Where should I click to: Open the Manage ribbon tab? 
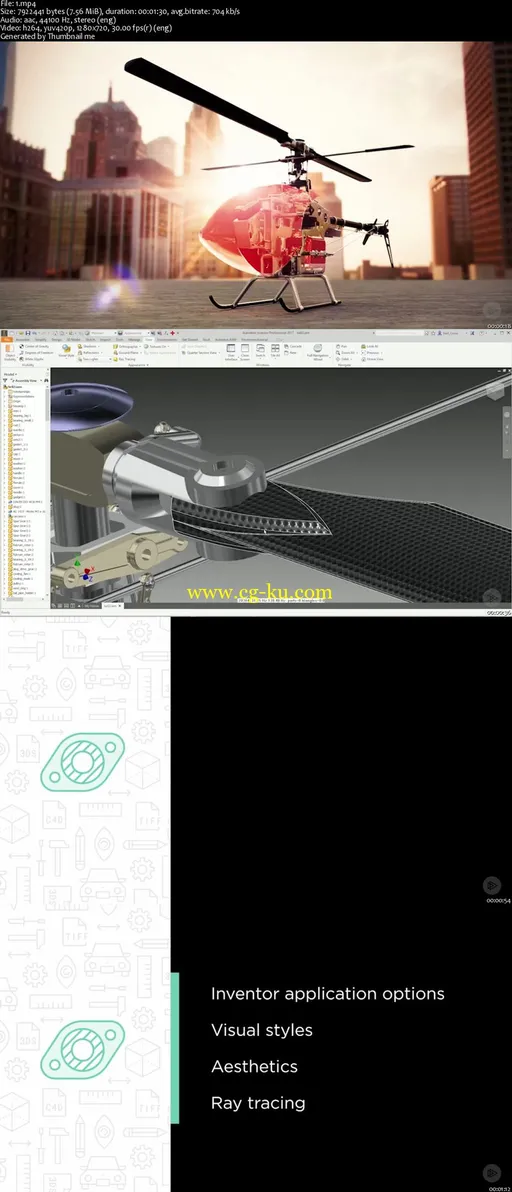[x=134, y=340]
